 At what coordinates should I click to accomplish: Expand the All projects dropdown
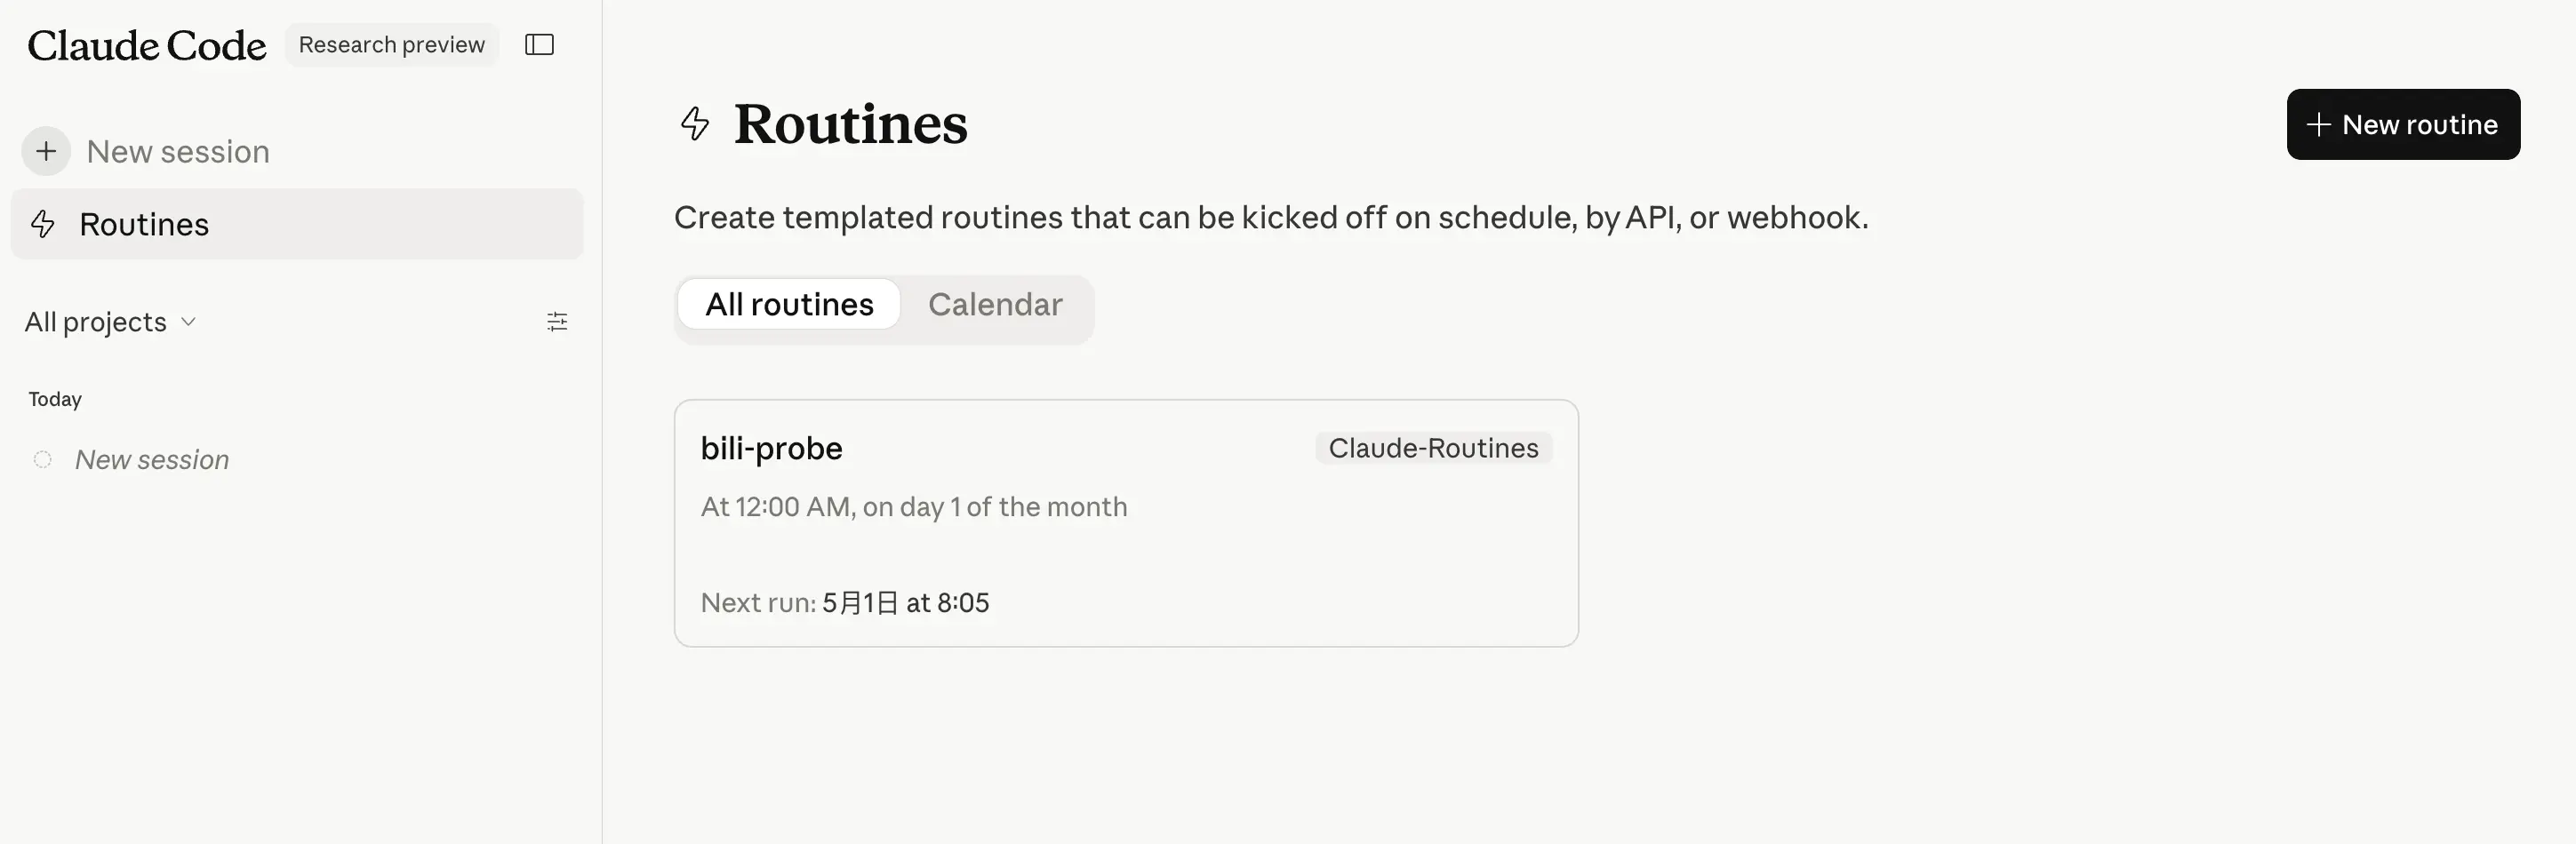[x=96, y=322]
